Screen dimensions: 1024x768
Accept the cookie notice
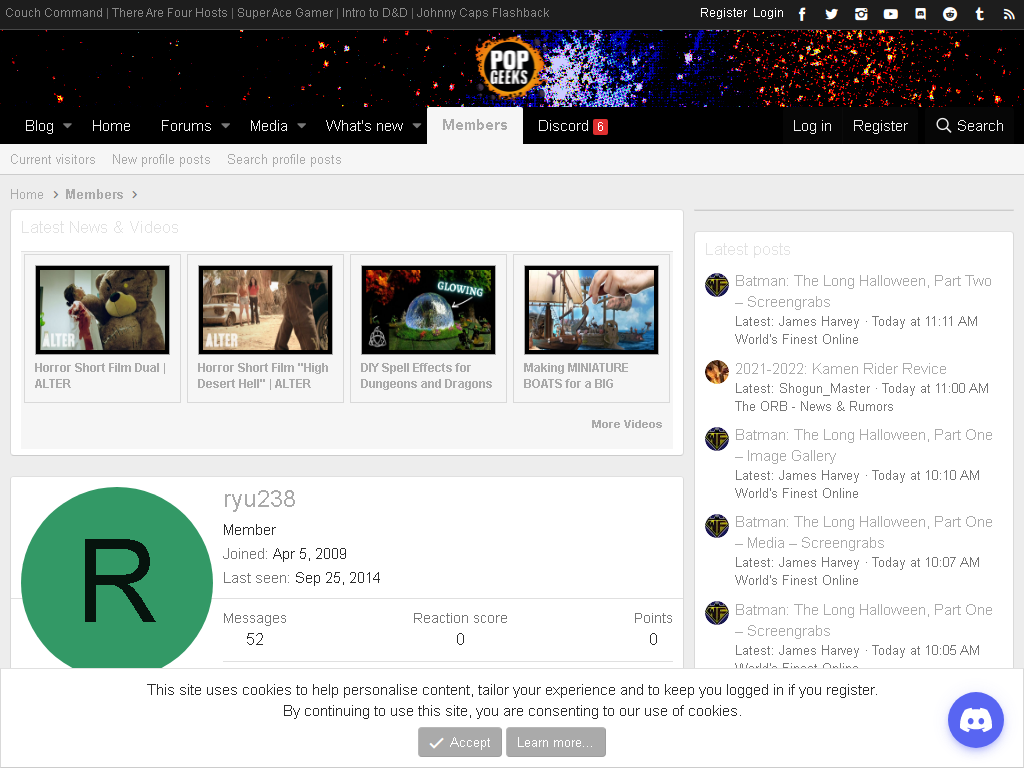[460, 743]
